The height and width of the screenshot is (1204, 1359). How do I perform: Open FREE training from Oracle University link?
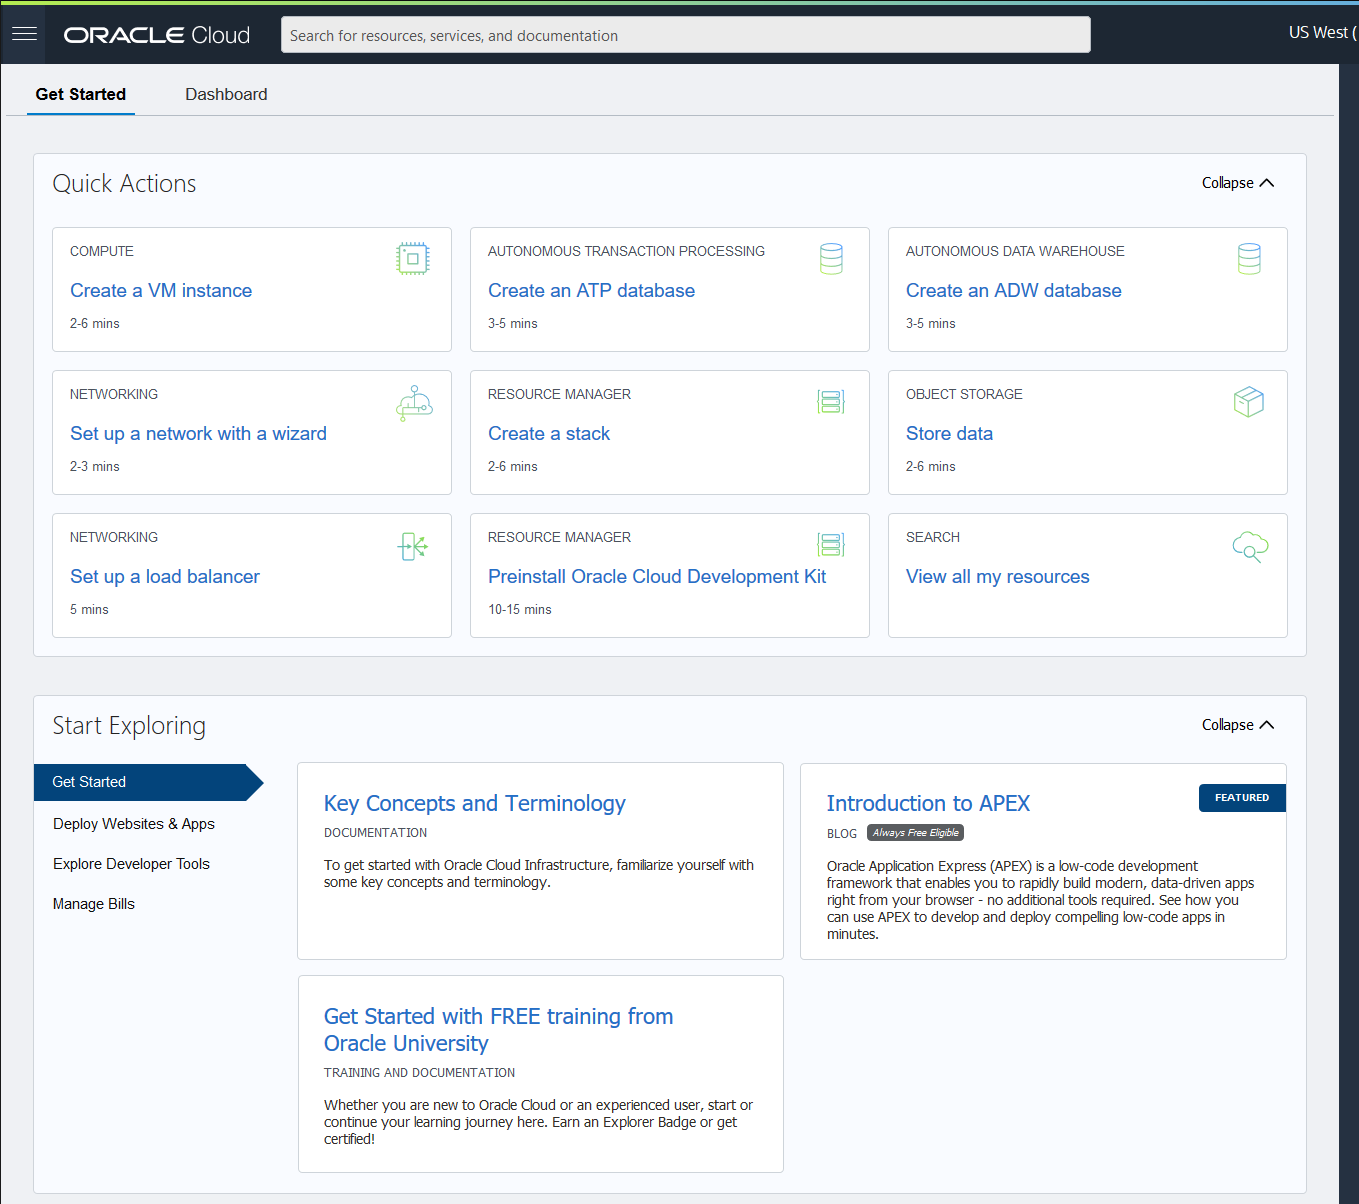pyautogui.click(x=498, y=1030)
